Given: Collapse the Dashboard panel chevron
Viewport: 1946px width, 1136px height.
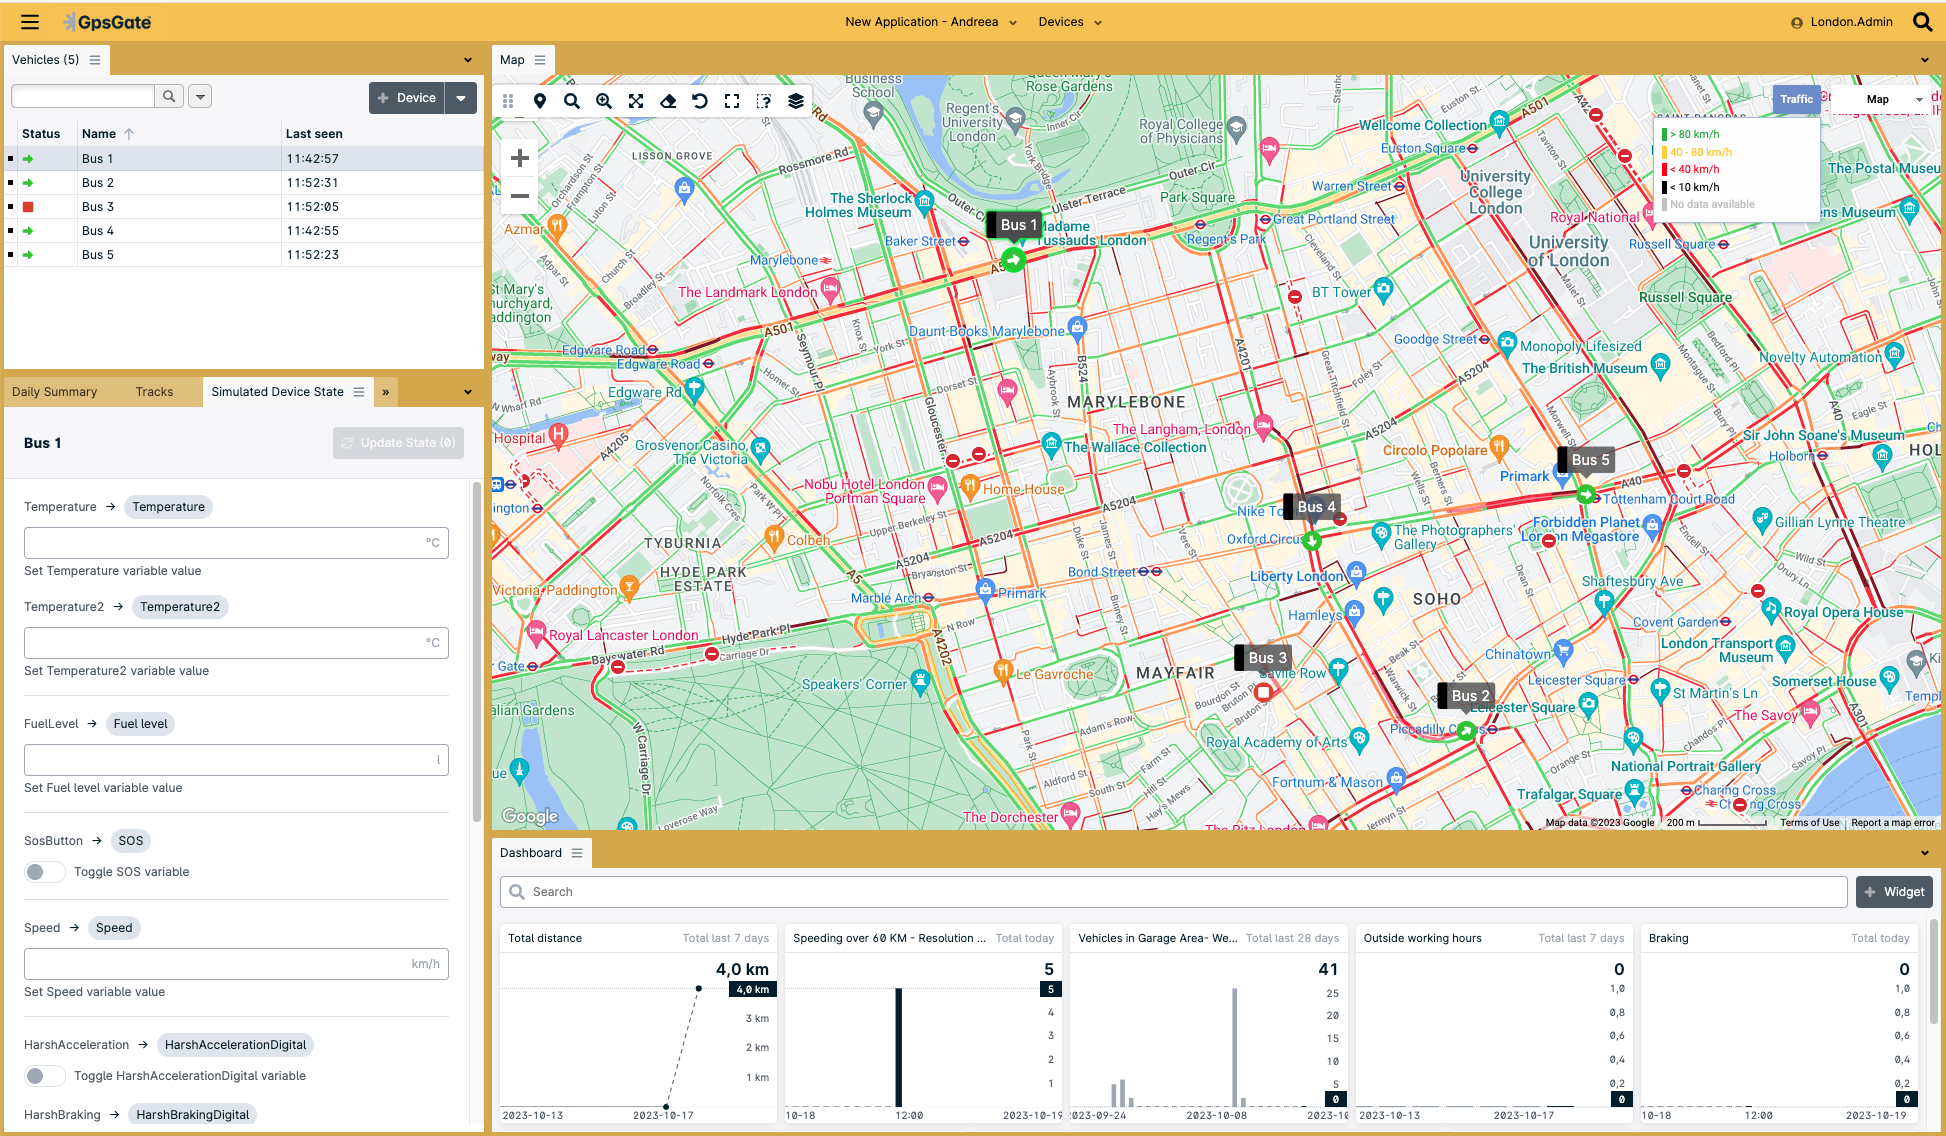Looking at the screenshot, I should 1925,853.
